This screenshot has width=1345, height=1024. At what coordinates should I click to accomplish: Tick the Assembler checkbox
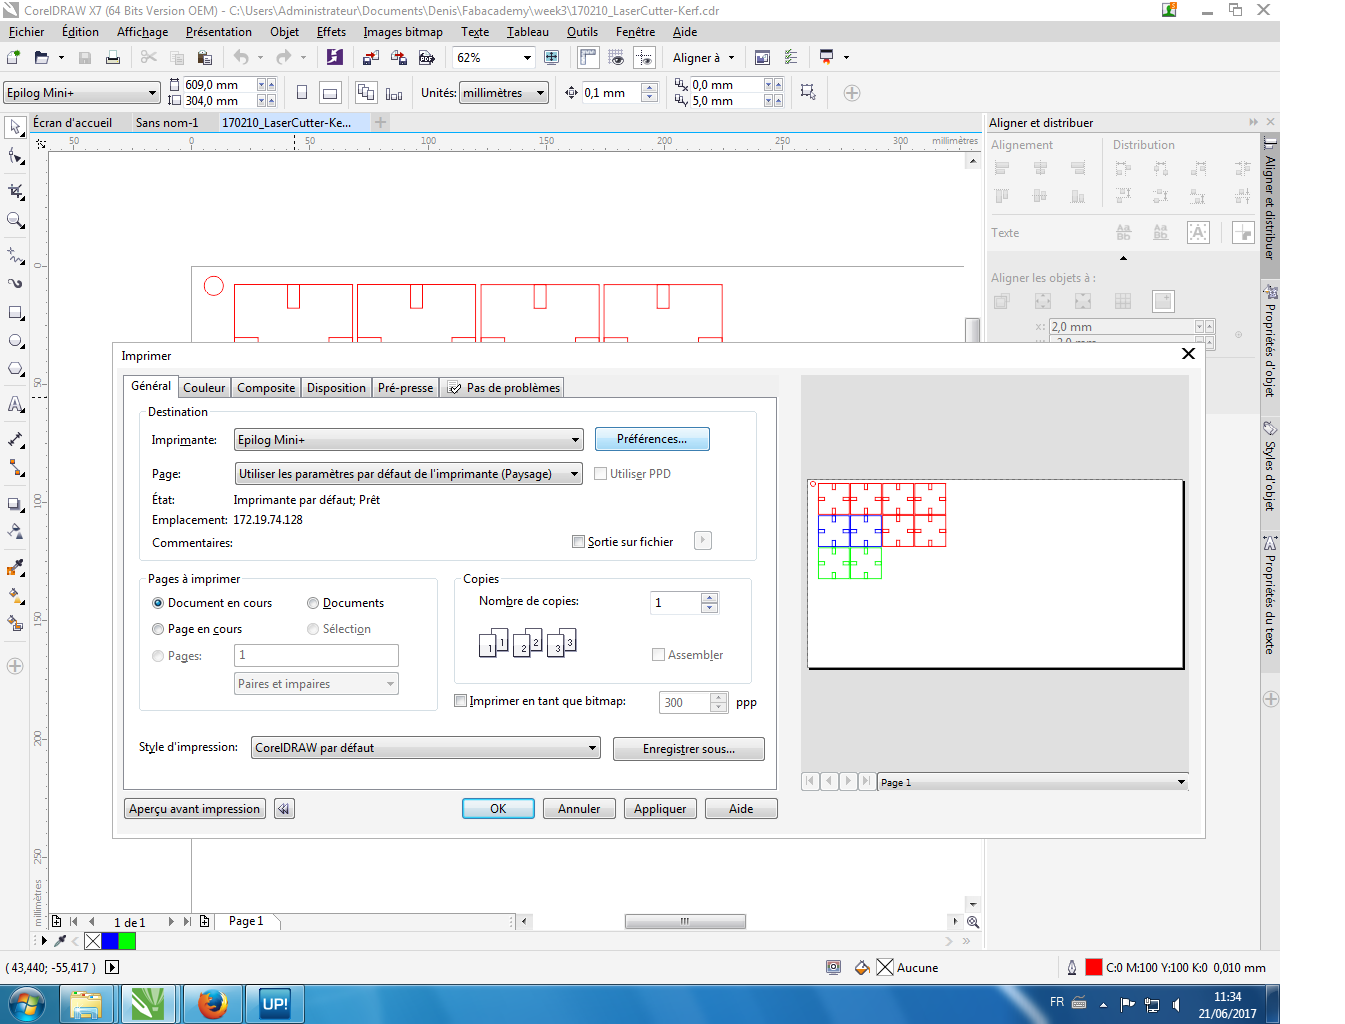coord(658,655)
